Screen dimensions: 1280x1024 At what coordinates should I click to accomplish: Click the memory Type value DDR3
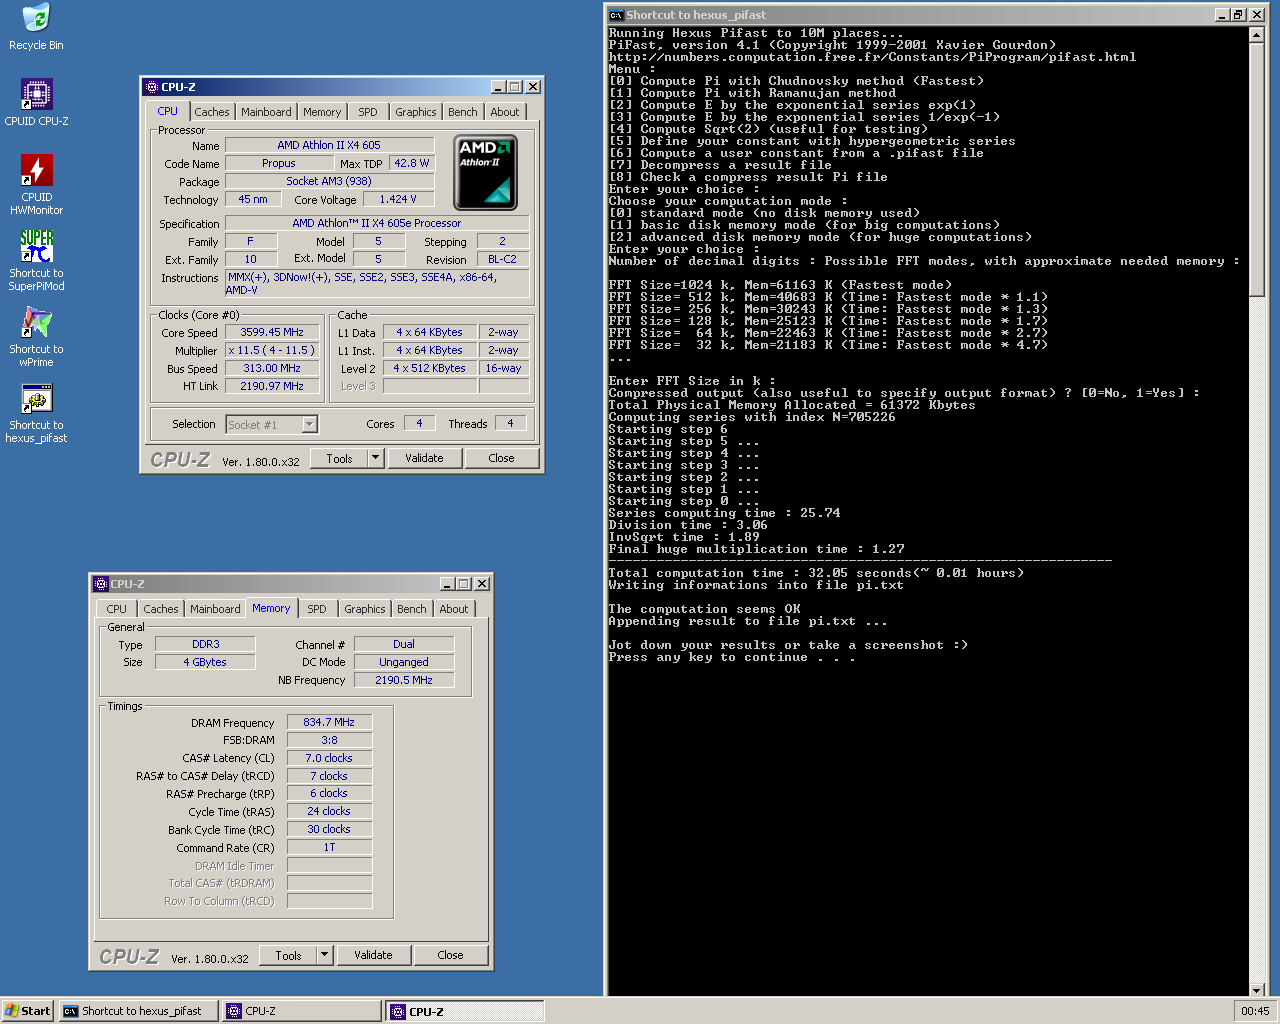click(x=205, y=644)
